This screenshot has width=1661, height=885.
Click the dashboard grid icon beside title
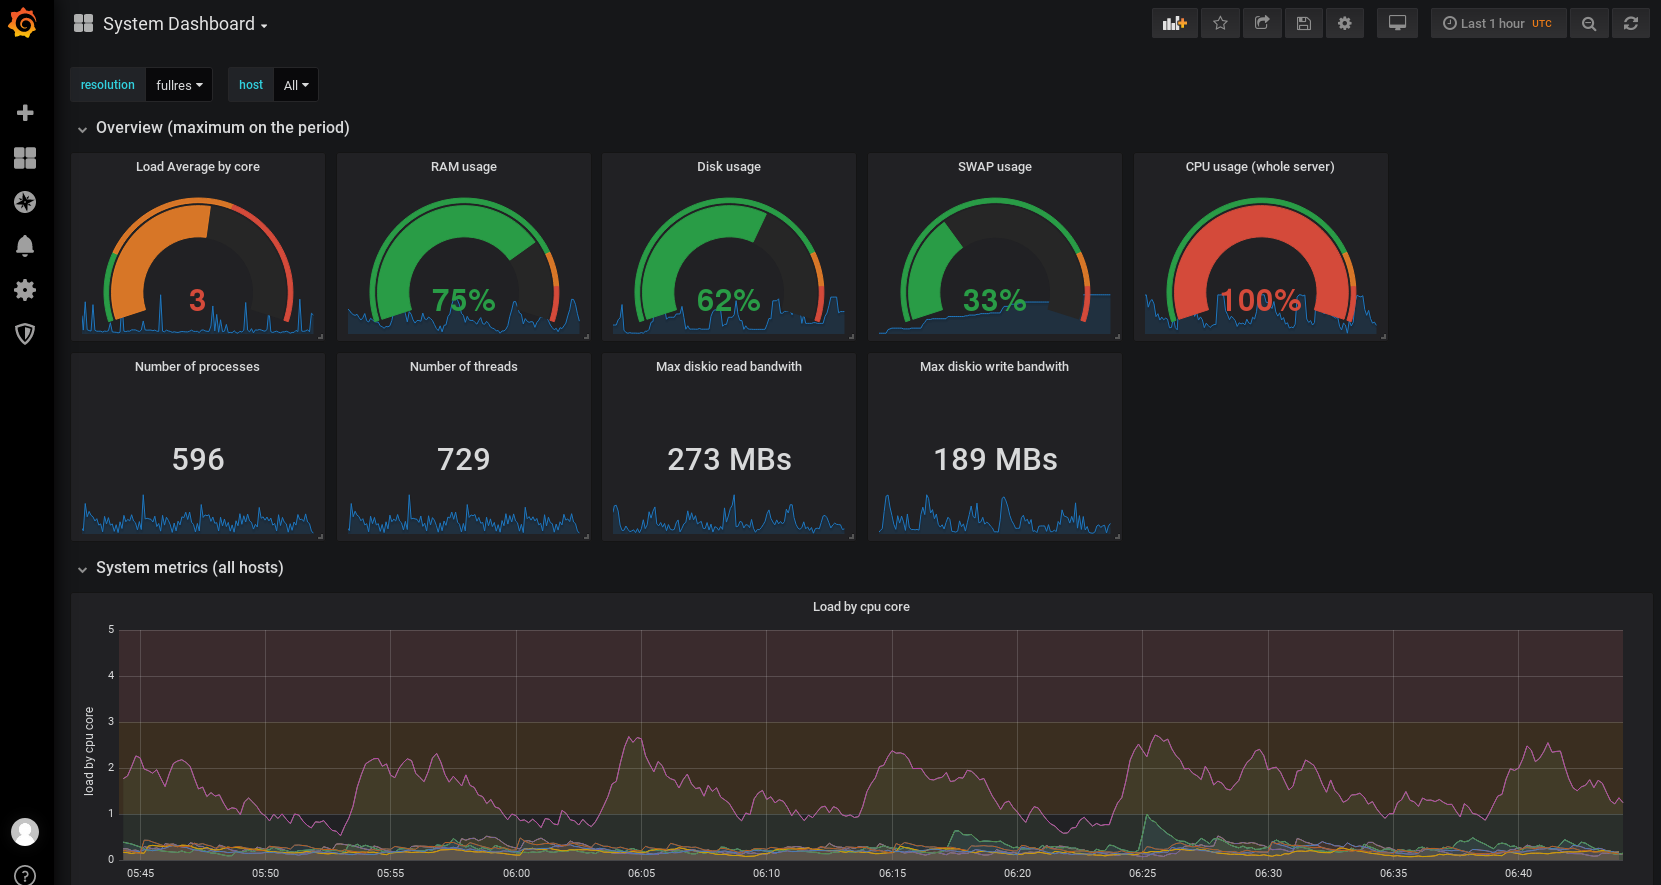83,23
